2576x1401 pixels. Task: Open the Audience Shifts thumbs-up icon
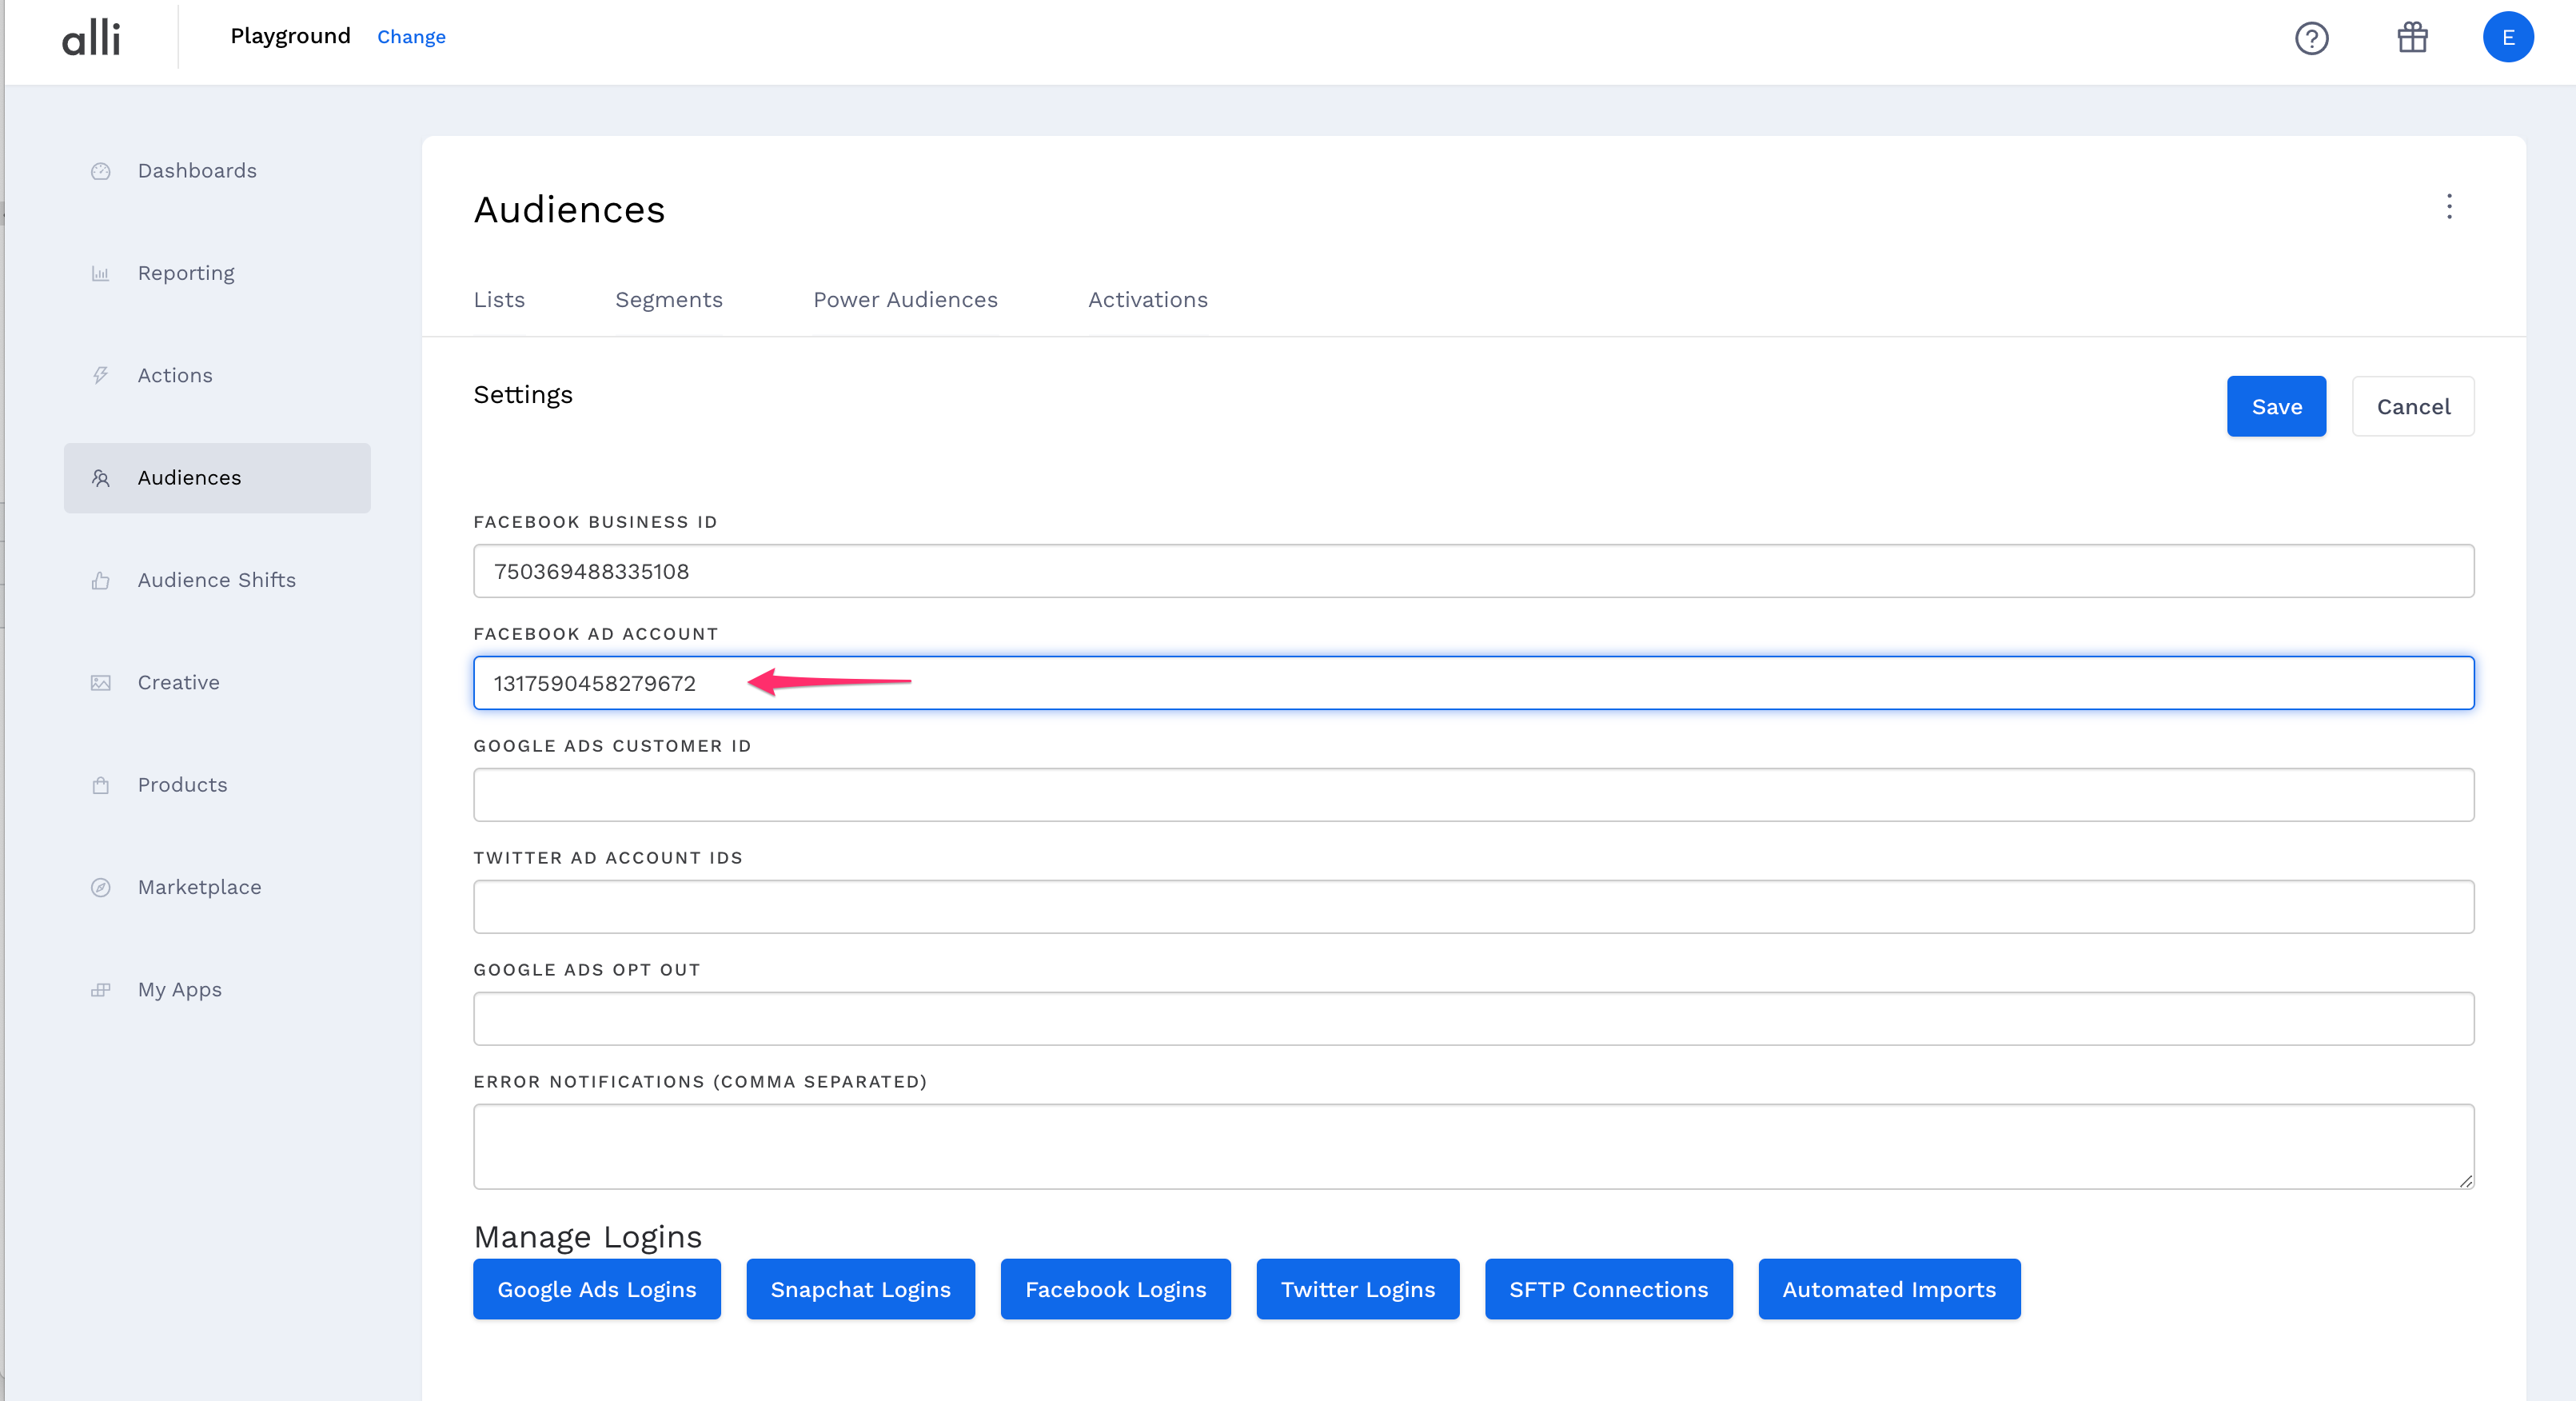click(x=101, y=580)
